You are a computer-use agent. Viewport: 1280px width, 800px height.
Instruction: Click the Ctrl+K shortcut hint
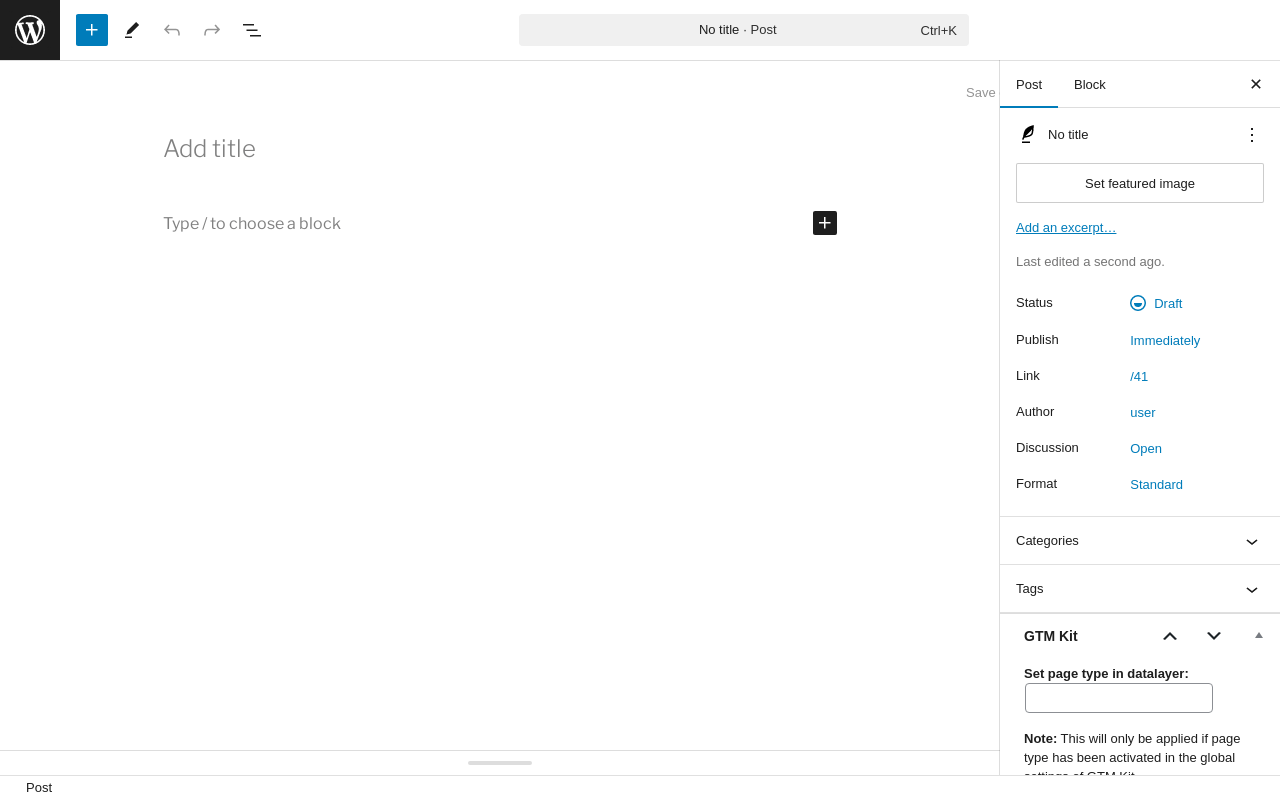click(939, 31)
